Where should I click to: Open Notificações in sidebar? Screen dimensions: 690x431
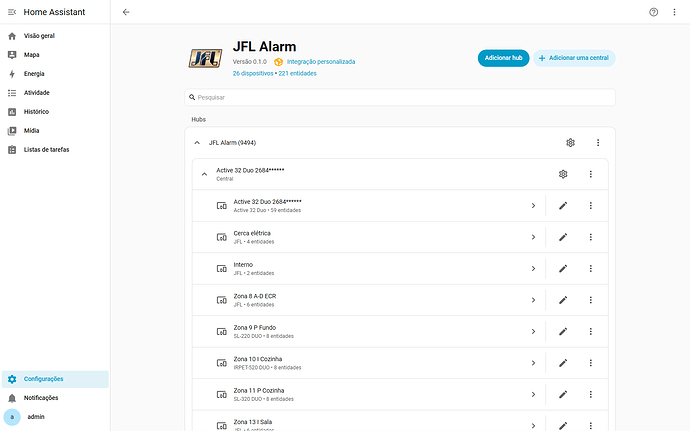pos(55,398)
